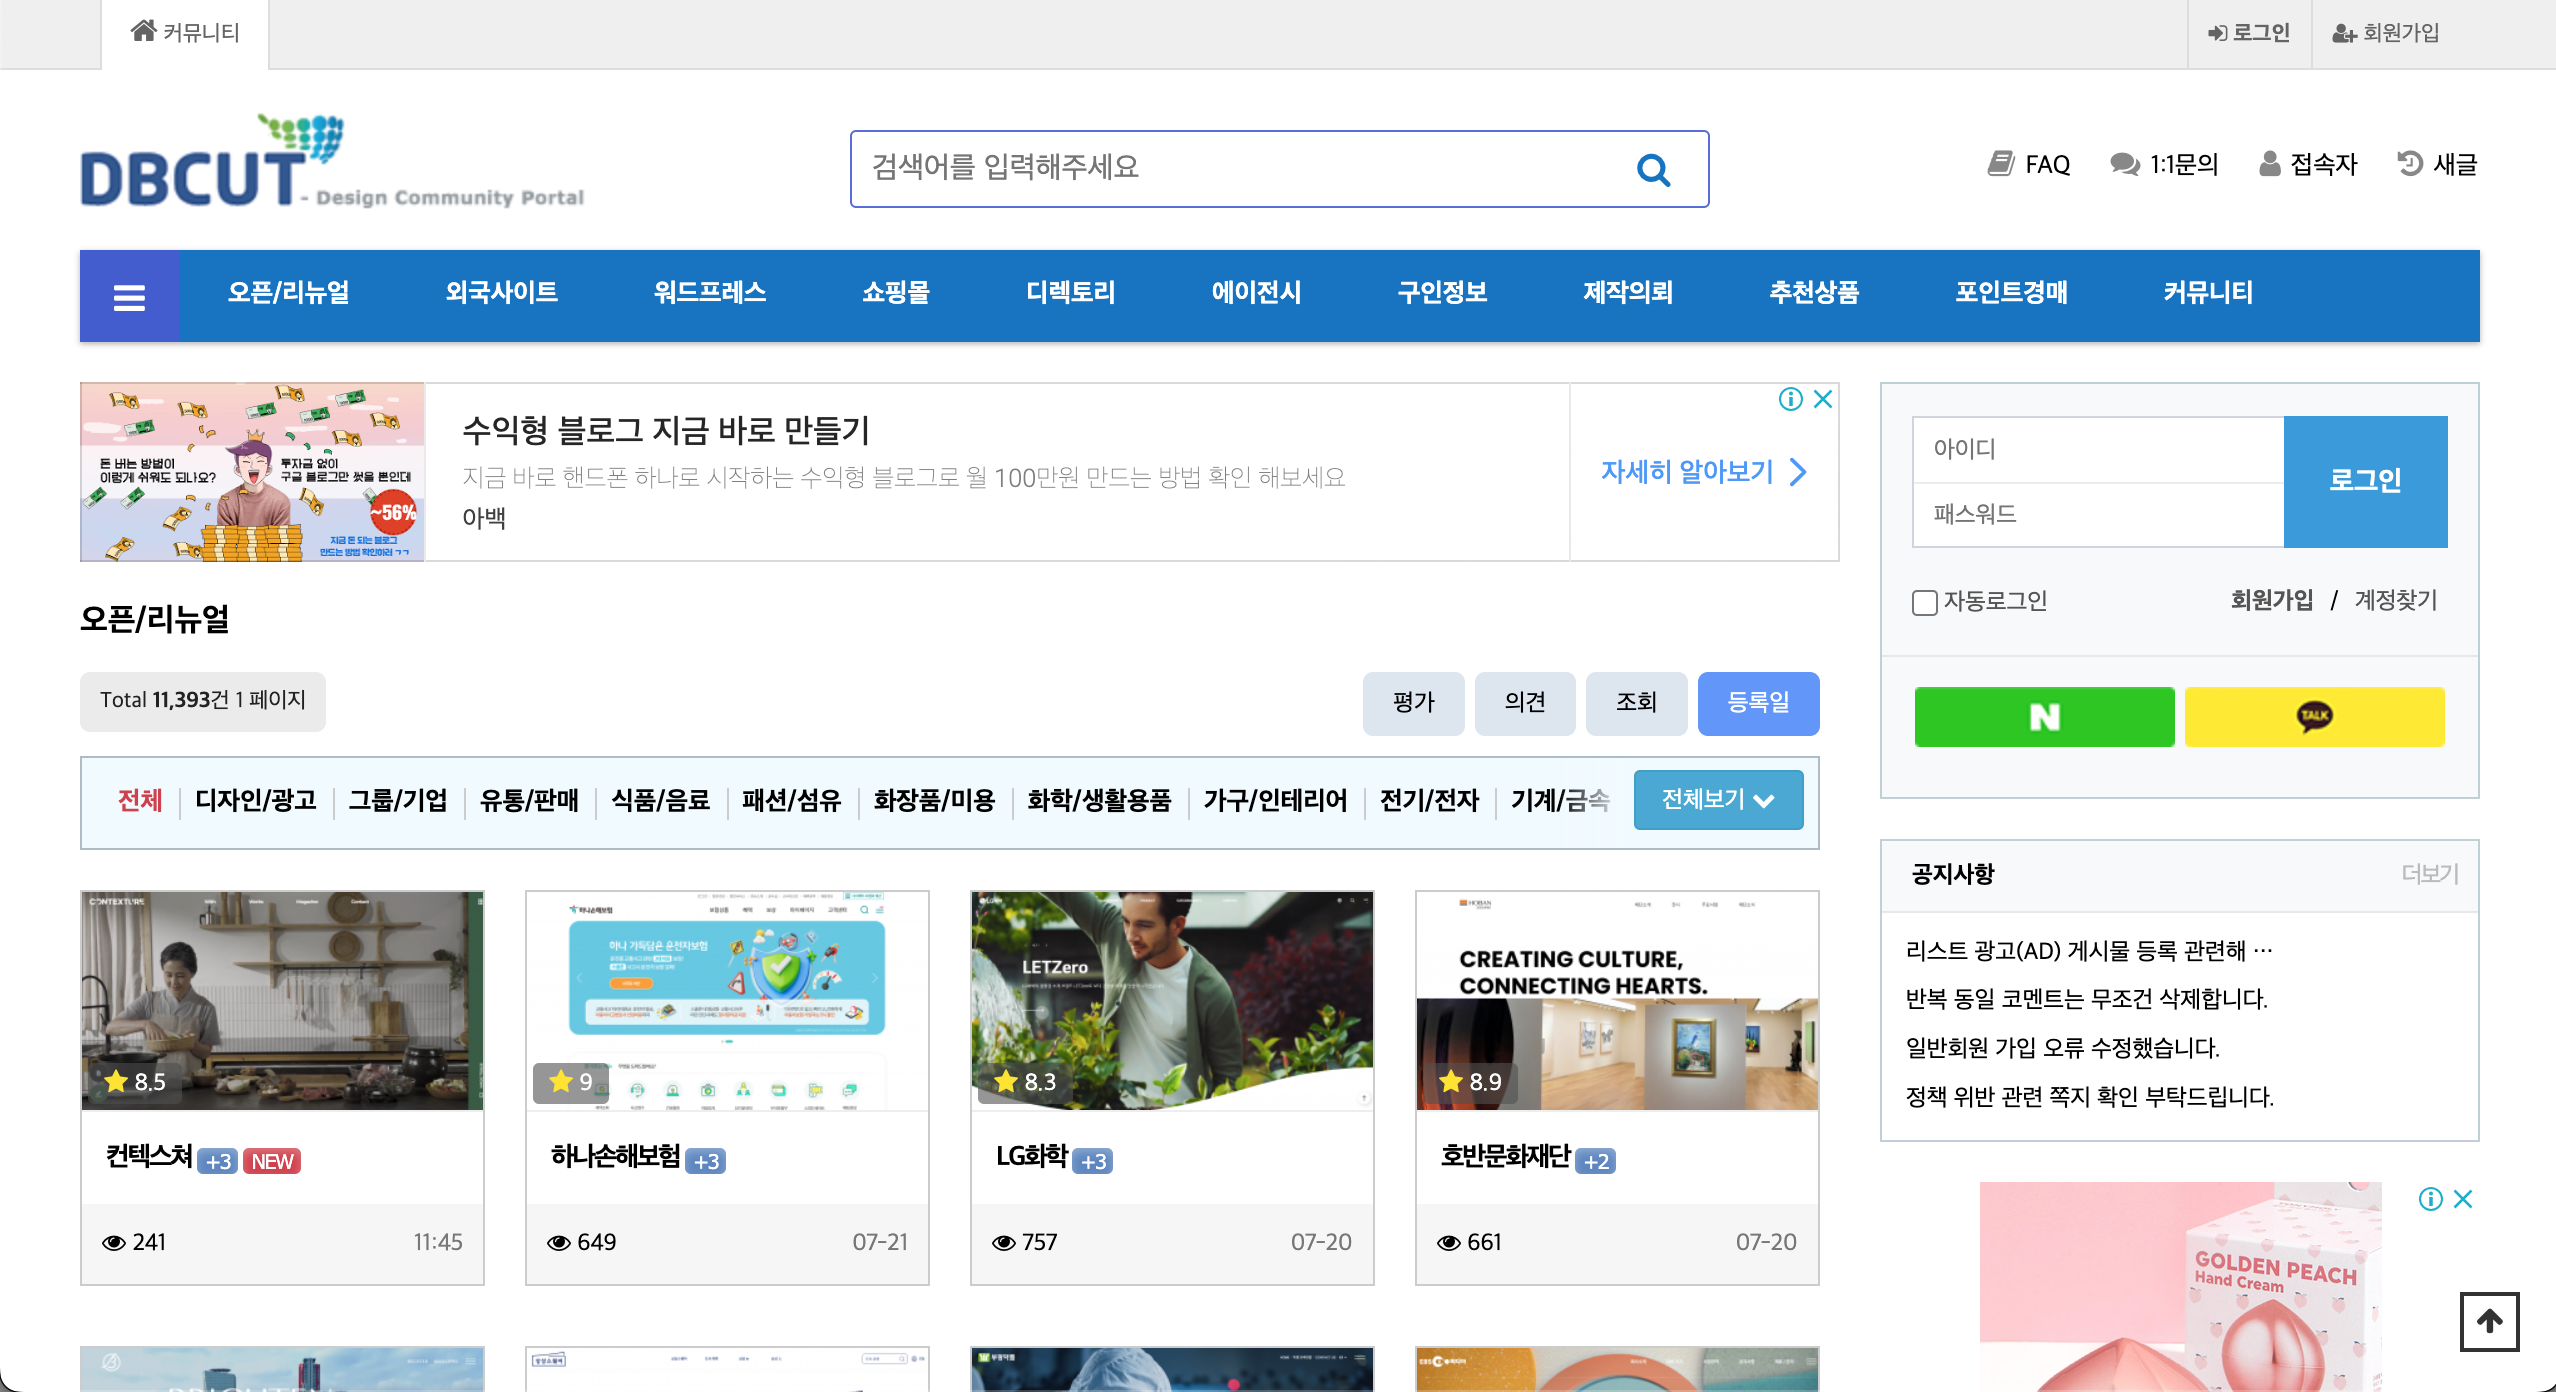
Task: Open the LG화학 site thumbnail
Action: click(x=1172, y=1000)
